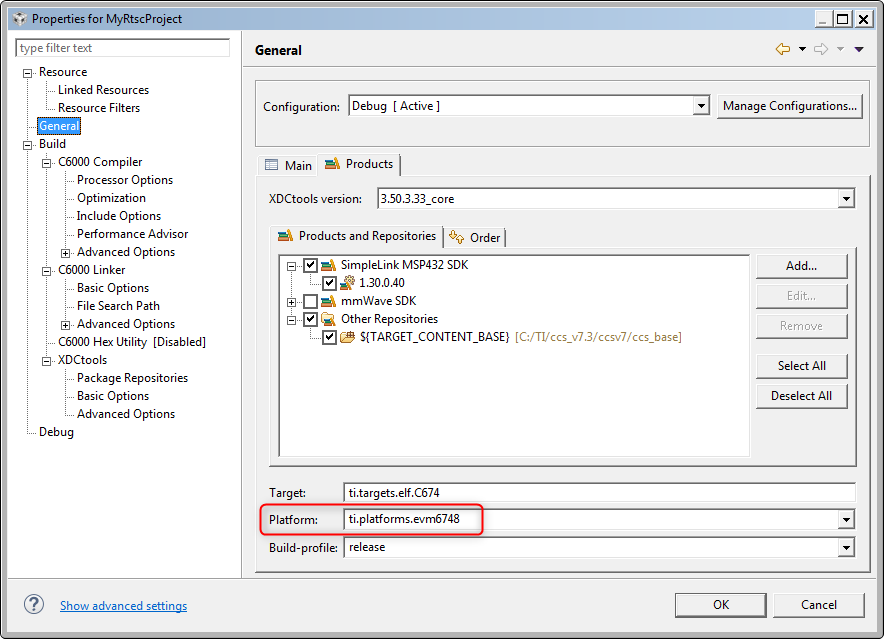Image resolution: width=884 pixels, height=639 pixels.
Task: Enable the mmWave SDK checkbox
Action: tap(310, 301)
